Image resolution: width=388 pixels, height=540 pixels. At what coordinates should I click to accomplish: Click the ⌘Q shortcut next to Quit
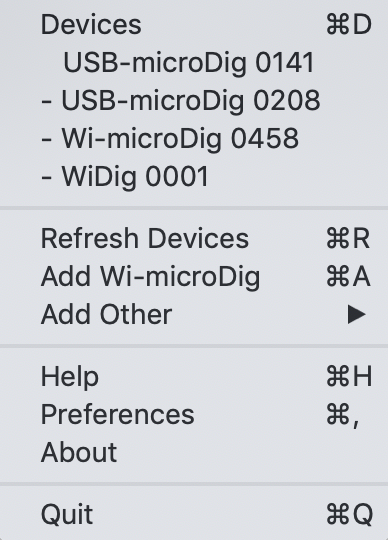point(349,515)
